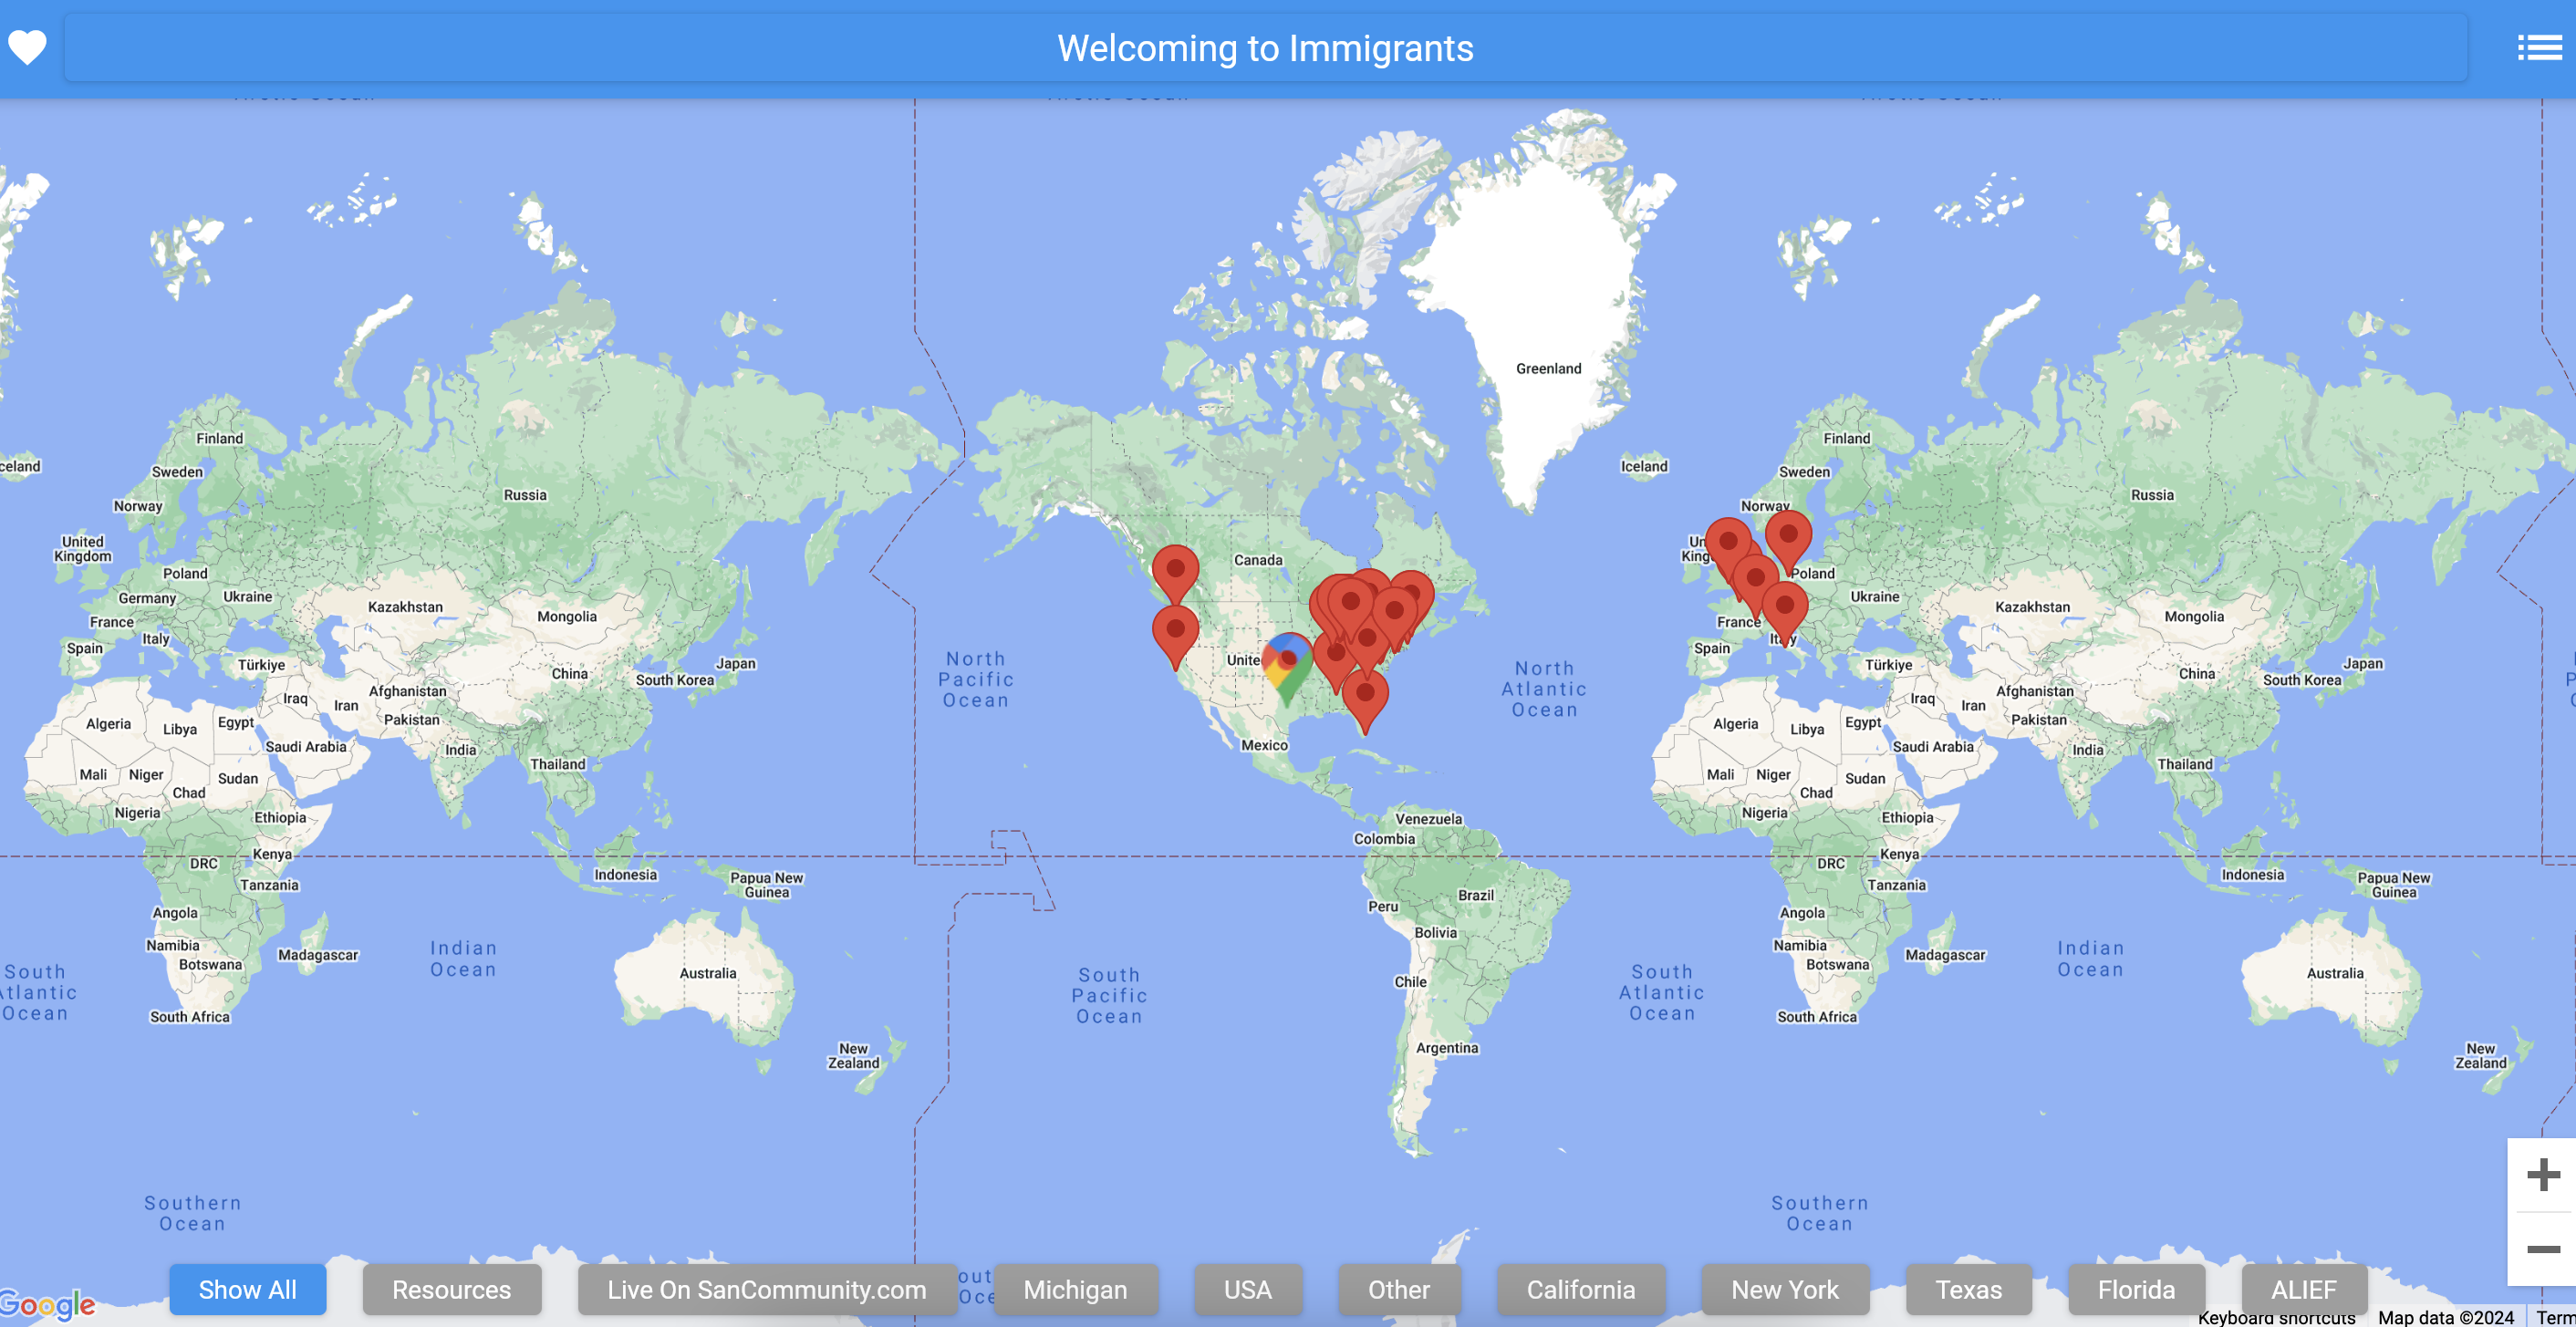
Task: Select the USA filter button
Action: click(1248, 1289)
